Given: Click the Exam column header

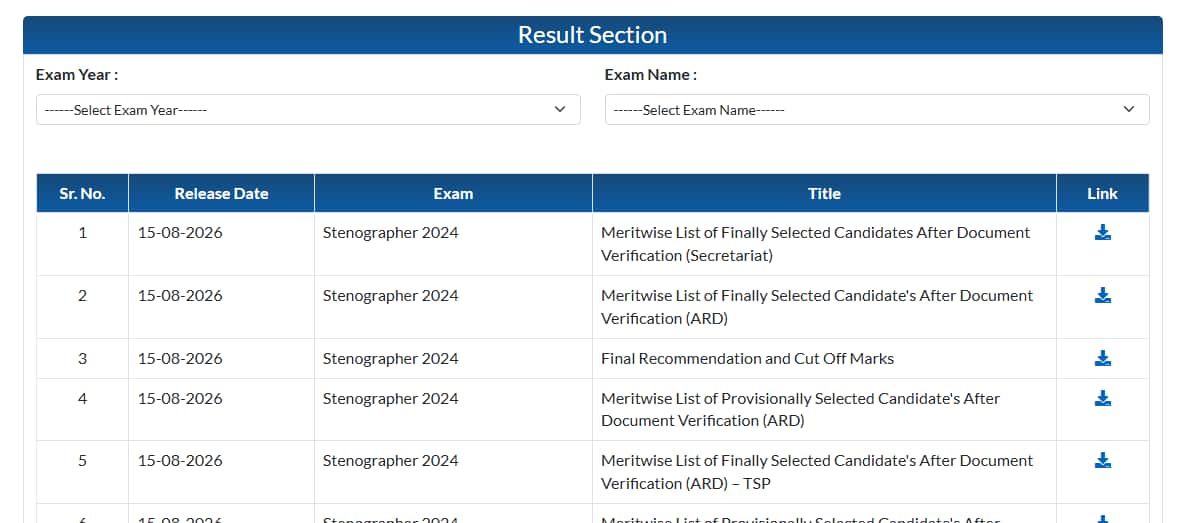Looking at the screenshot, I should pyautogui.click(x=453, y=194).
